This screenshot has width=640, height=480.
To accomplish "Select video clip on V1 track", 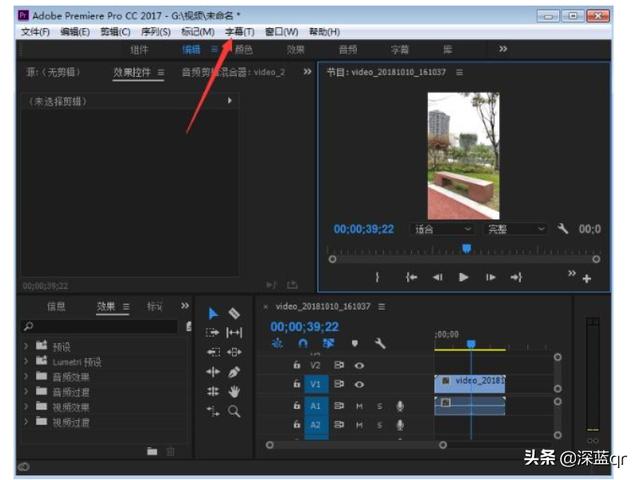I will 470,384.
